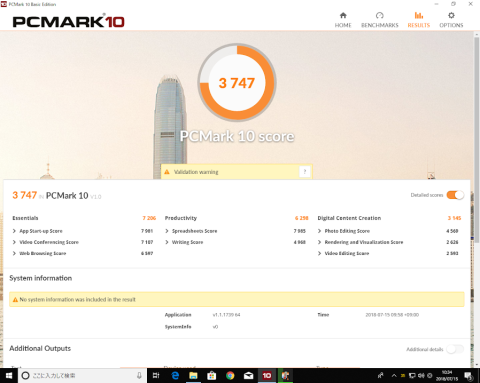Click the no system information warning icon
This screenshot has width=480, height=383.
coord(15,300)
